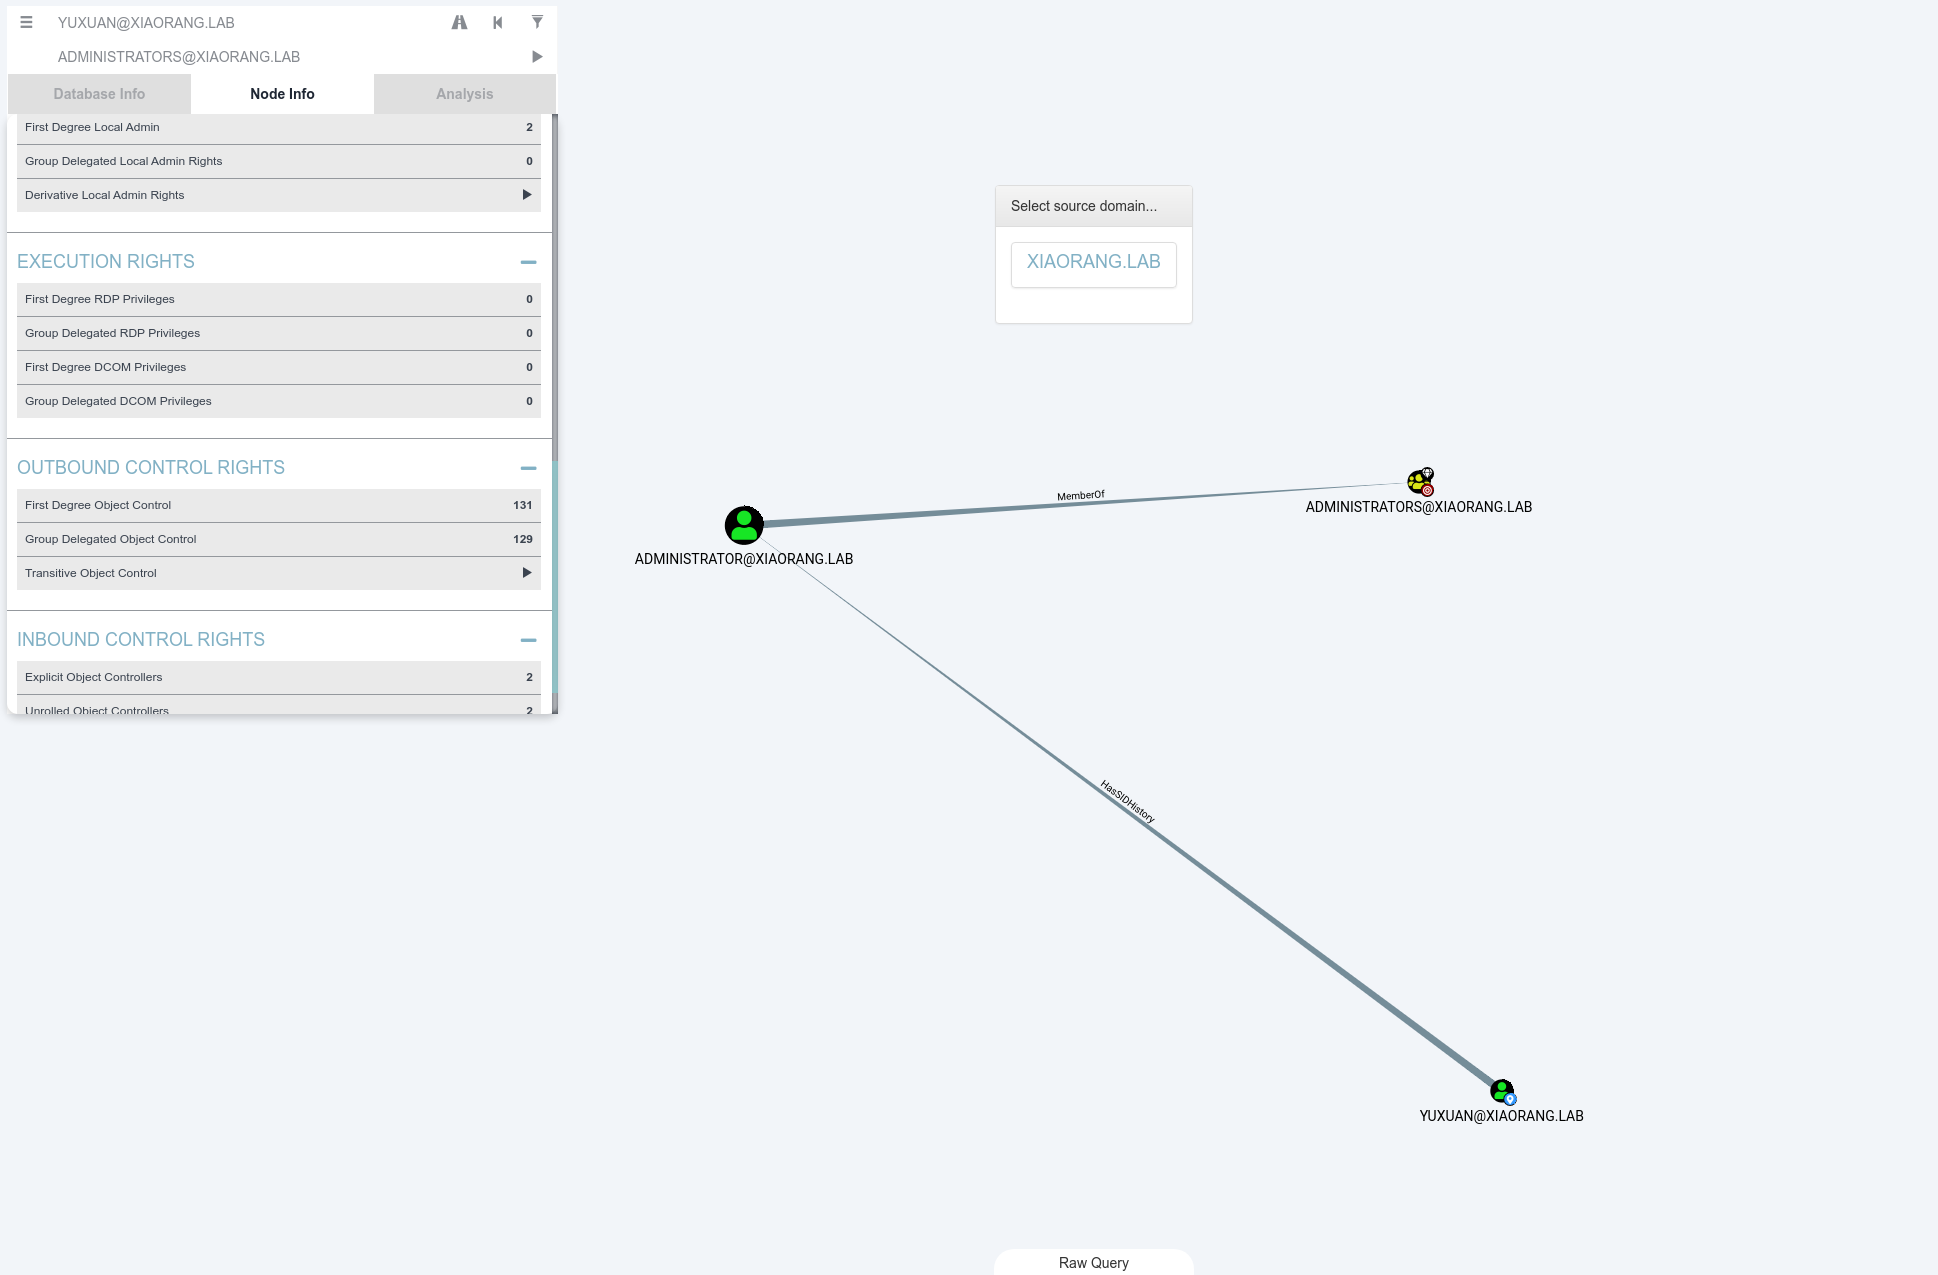Select the ADMINISTRATORS group node icon

(x=1419, y=482)
